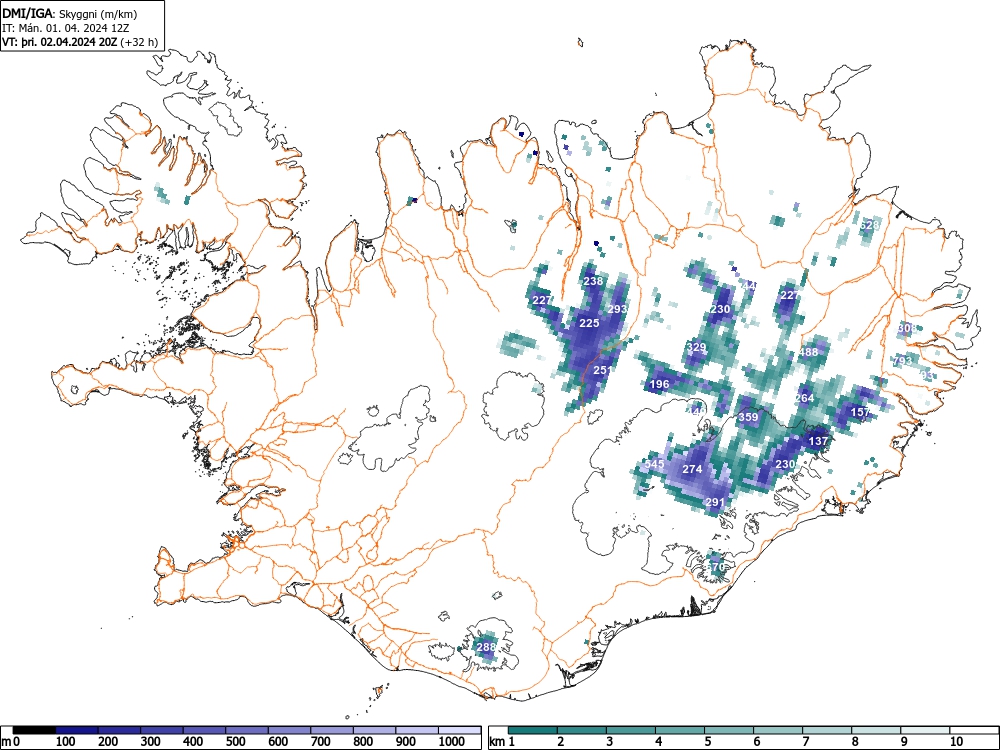Click the black swatch at the metre legend start
This screenshot has height=750, width=1000.
tap(34, 730)
